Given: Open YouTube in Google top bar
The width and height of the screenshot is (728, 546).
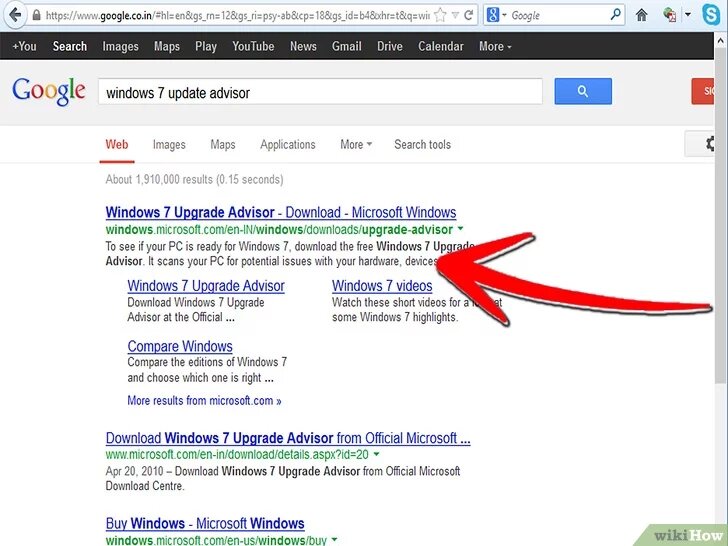Looking at the screenshot, I should coord(253,46).
